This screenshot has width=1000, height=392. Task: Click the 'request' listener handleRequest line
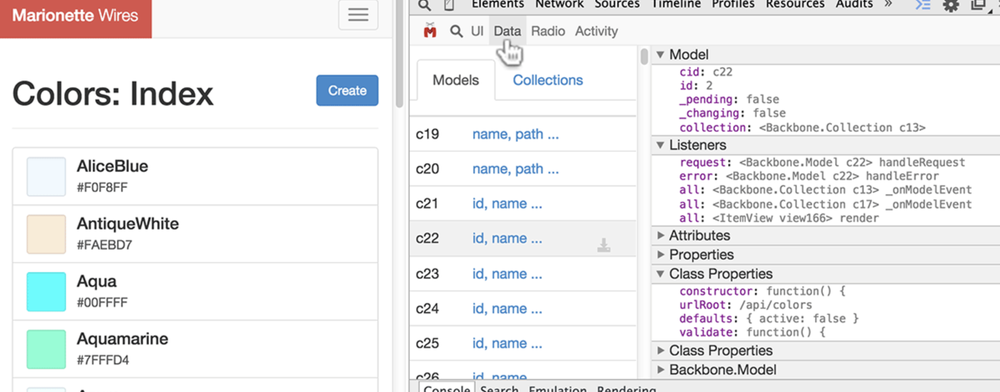822,163
